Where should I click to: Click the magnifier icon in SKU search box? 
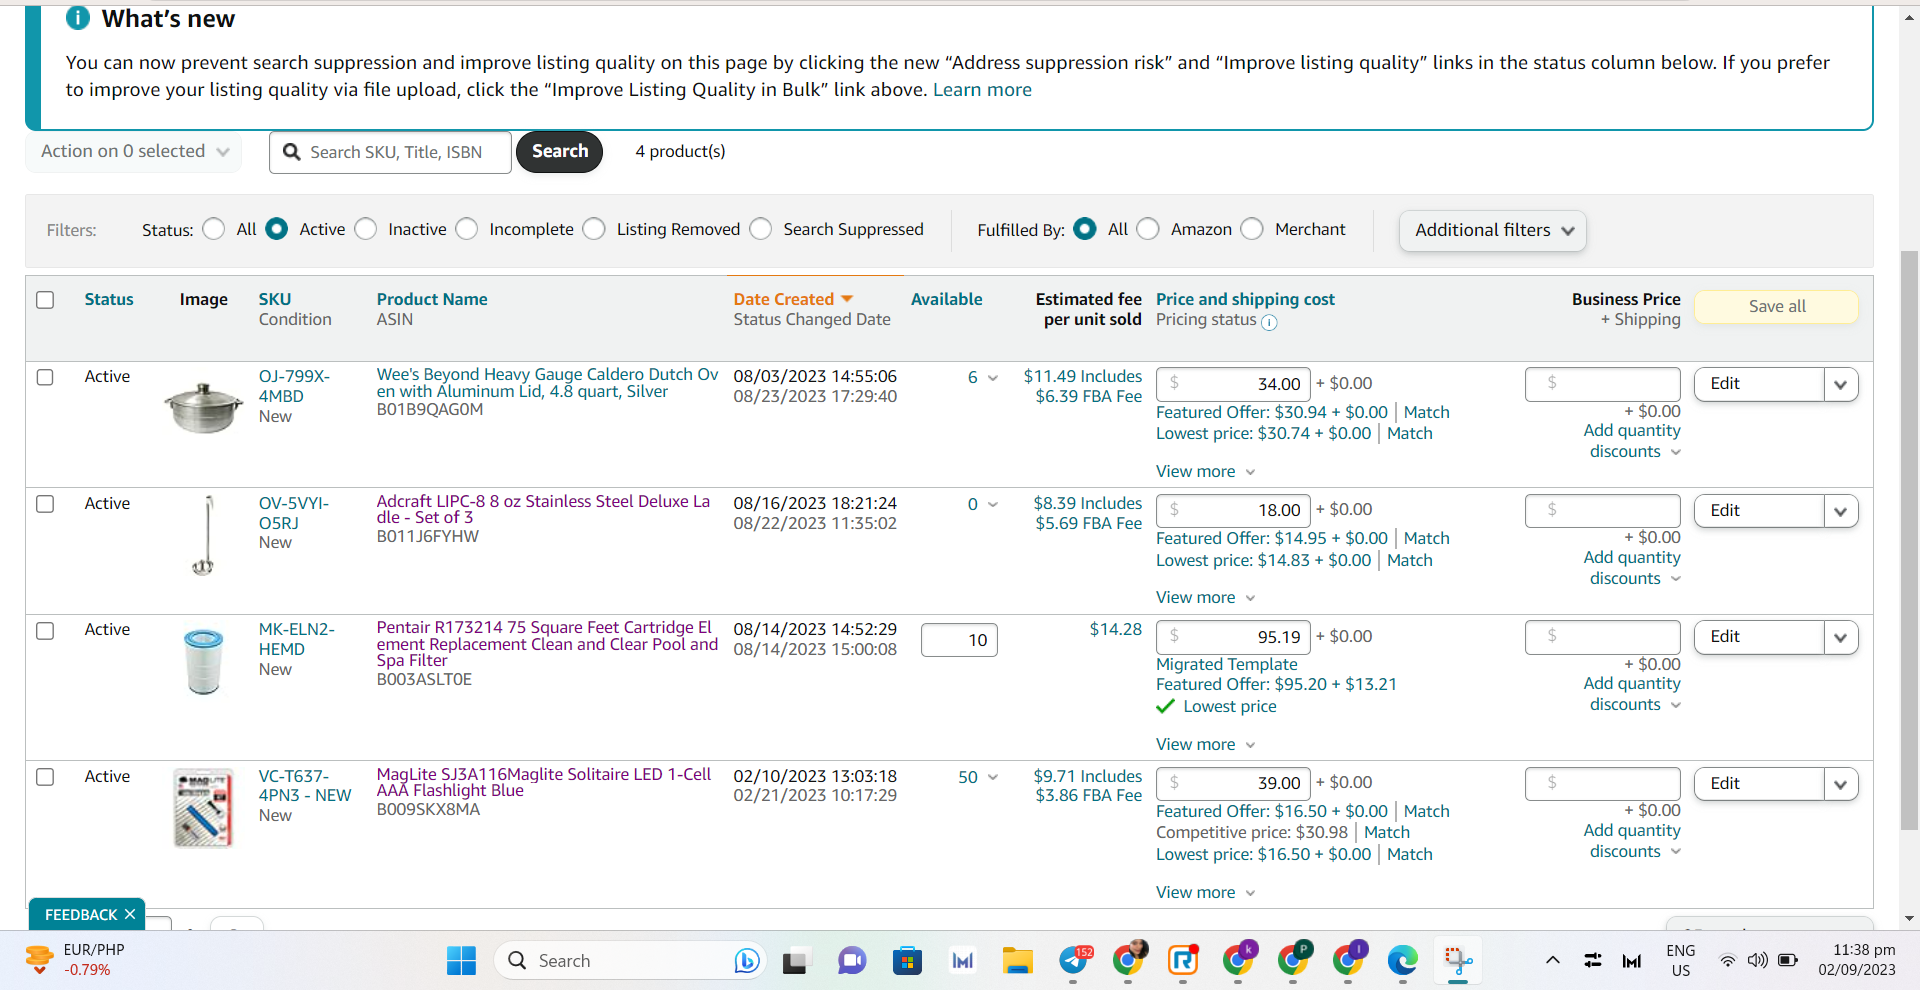click(292, 152)
